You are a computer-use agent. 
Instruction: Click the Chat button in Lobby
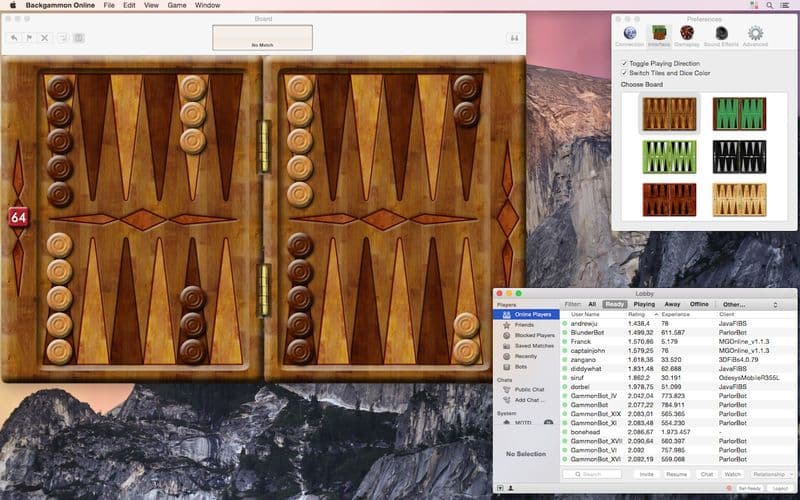pyautogui.click(x=707, y=474)
